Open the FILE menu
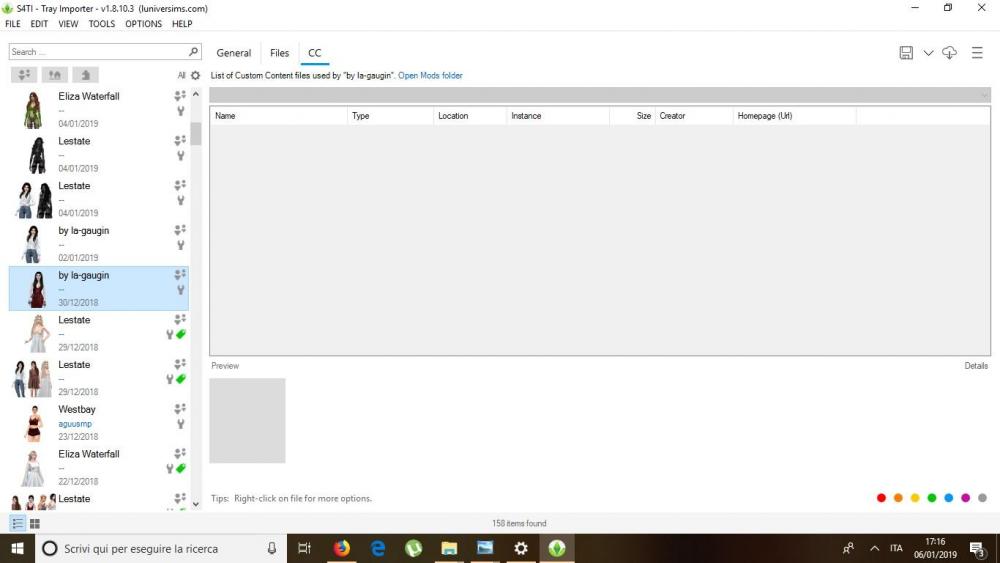Viewport: 1000px width, 563px height. [x=13, y=24]
